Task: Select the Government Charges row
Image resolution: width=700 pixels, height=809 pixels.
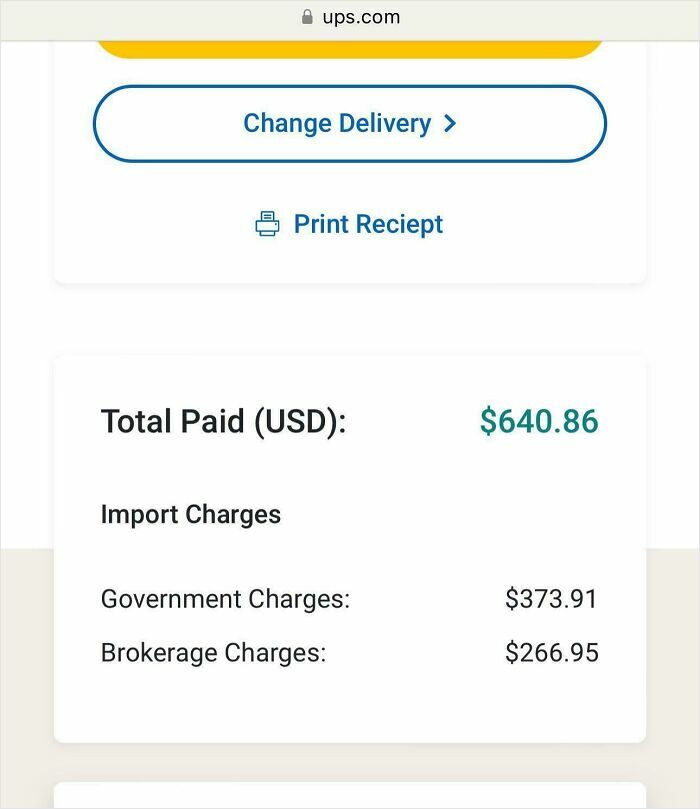Action: [349, 598]
